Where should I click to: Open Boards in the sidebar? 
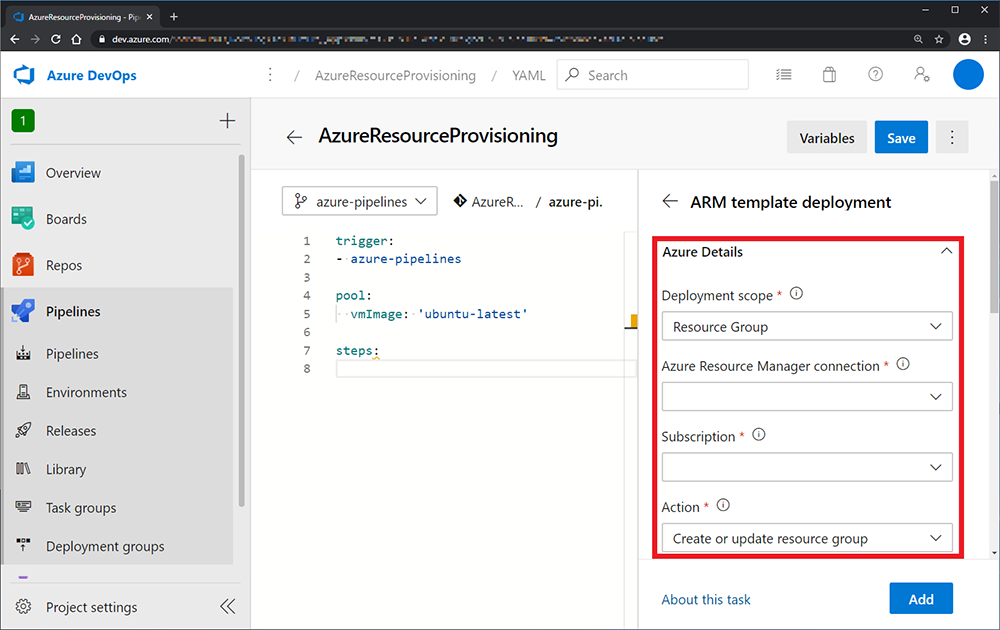[x=66, y=219]
